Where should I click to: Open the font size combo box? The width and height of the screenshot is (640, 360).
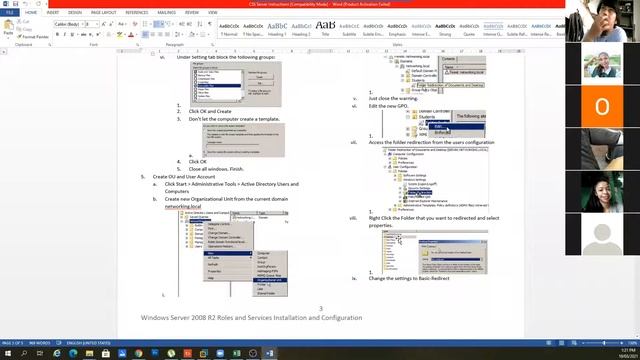[92, 24]
